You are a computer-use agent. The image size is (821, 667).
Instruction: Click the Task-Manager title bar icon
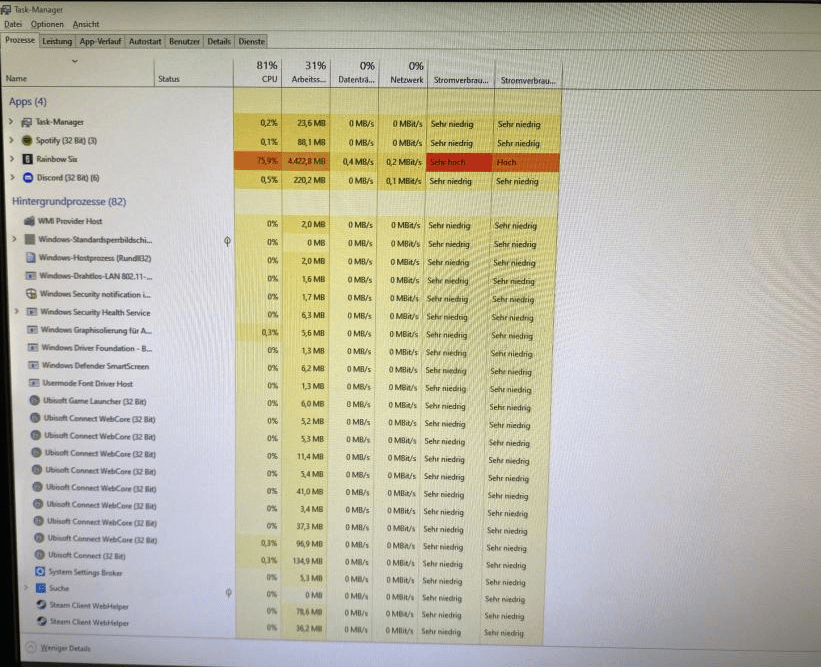[x=5, y=9]
